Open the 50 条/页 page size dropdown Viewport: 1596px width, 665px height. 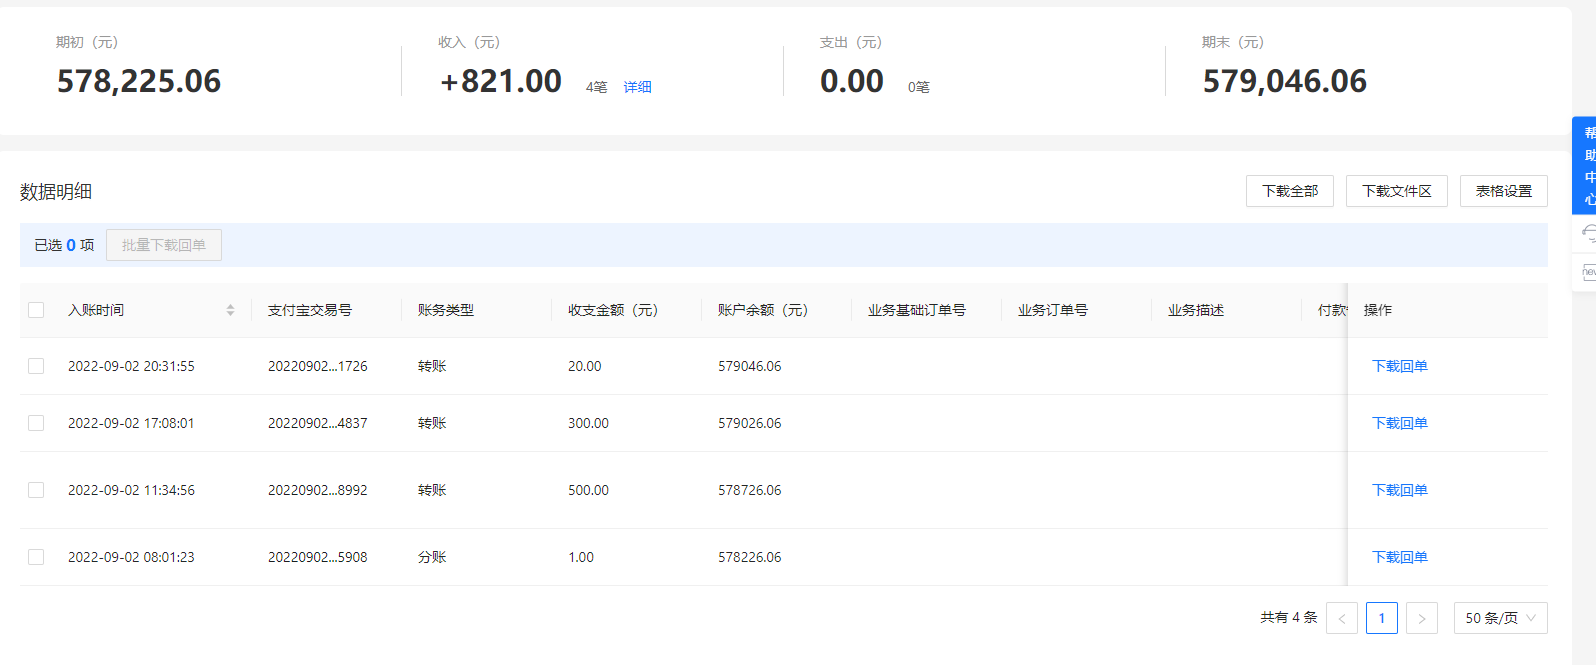(x=1500, y=618)
